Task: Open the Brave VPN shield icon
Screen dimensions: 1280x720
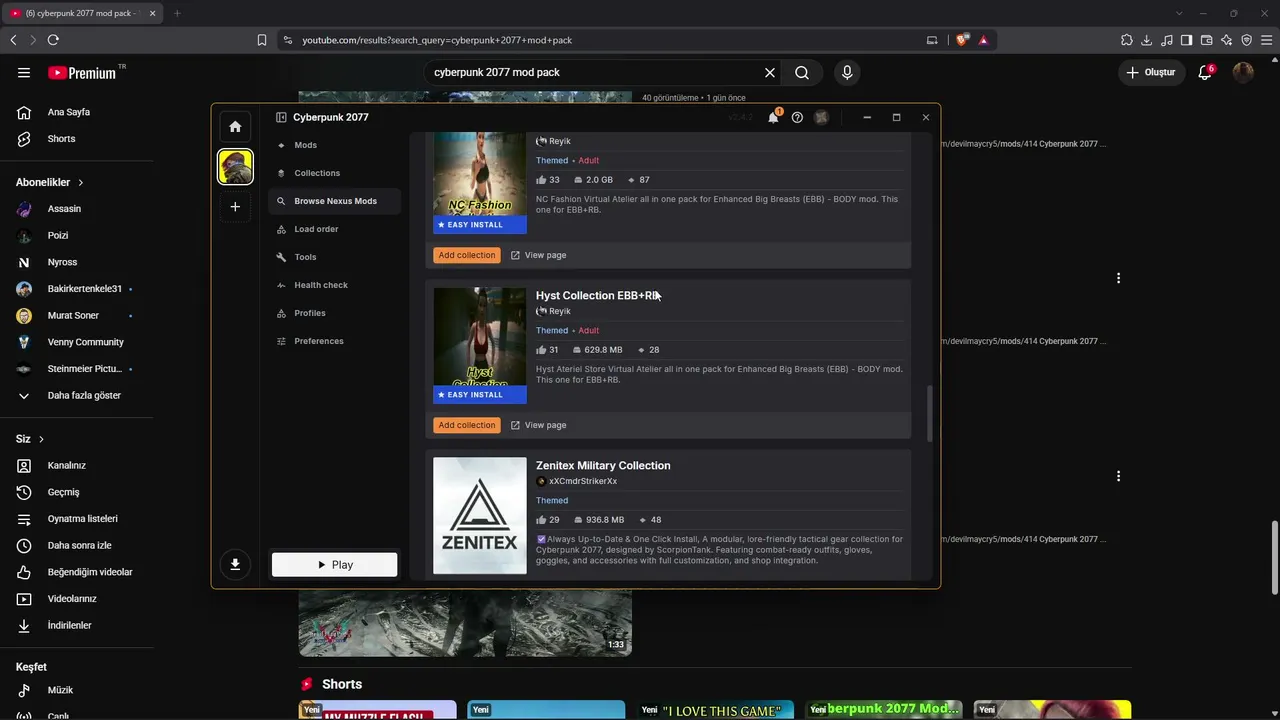Action: [1247, 40]
